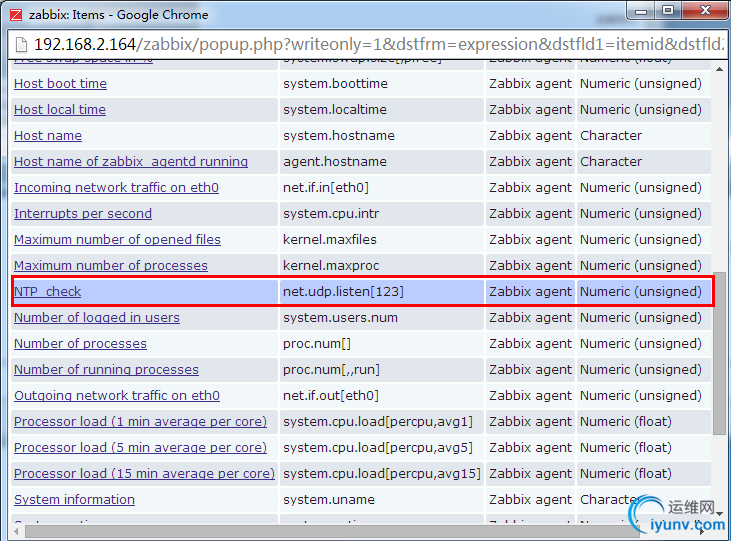Click Character type in Host name row

(611, 136)
